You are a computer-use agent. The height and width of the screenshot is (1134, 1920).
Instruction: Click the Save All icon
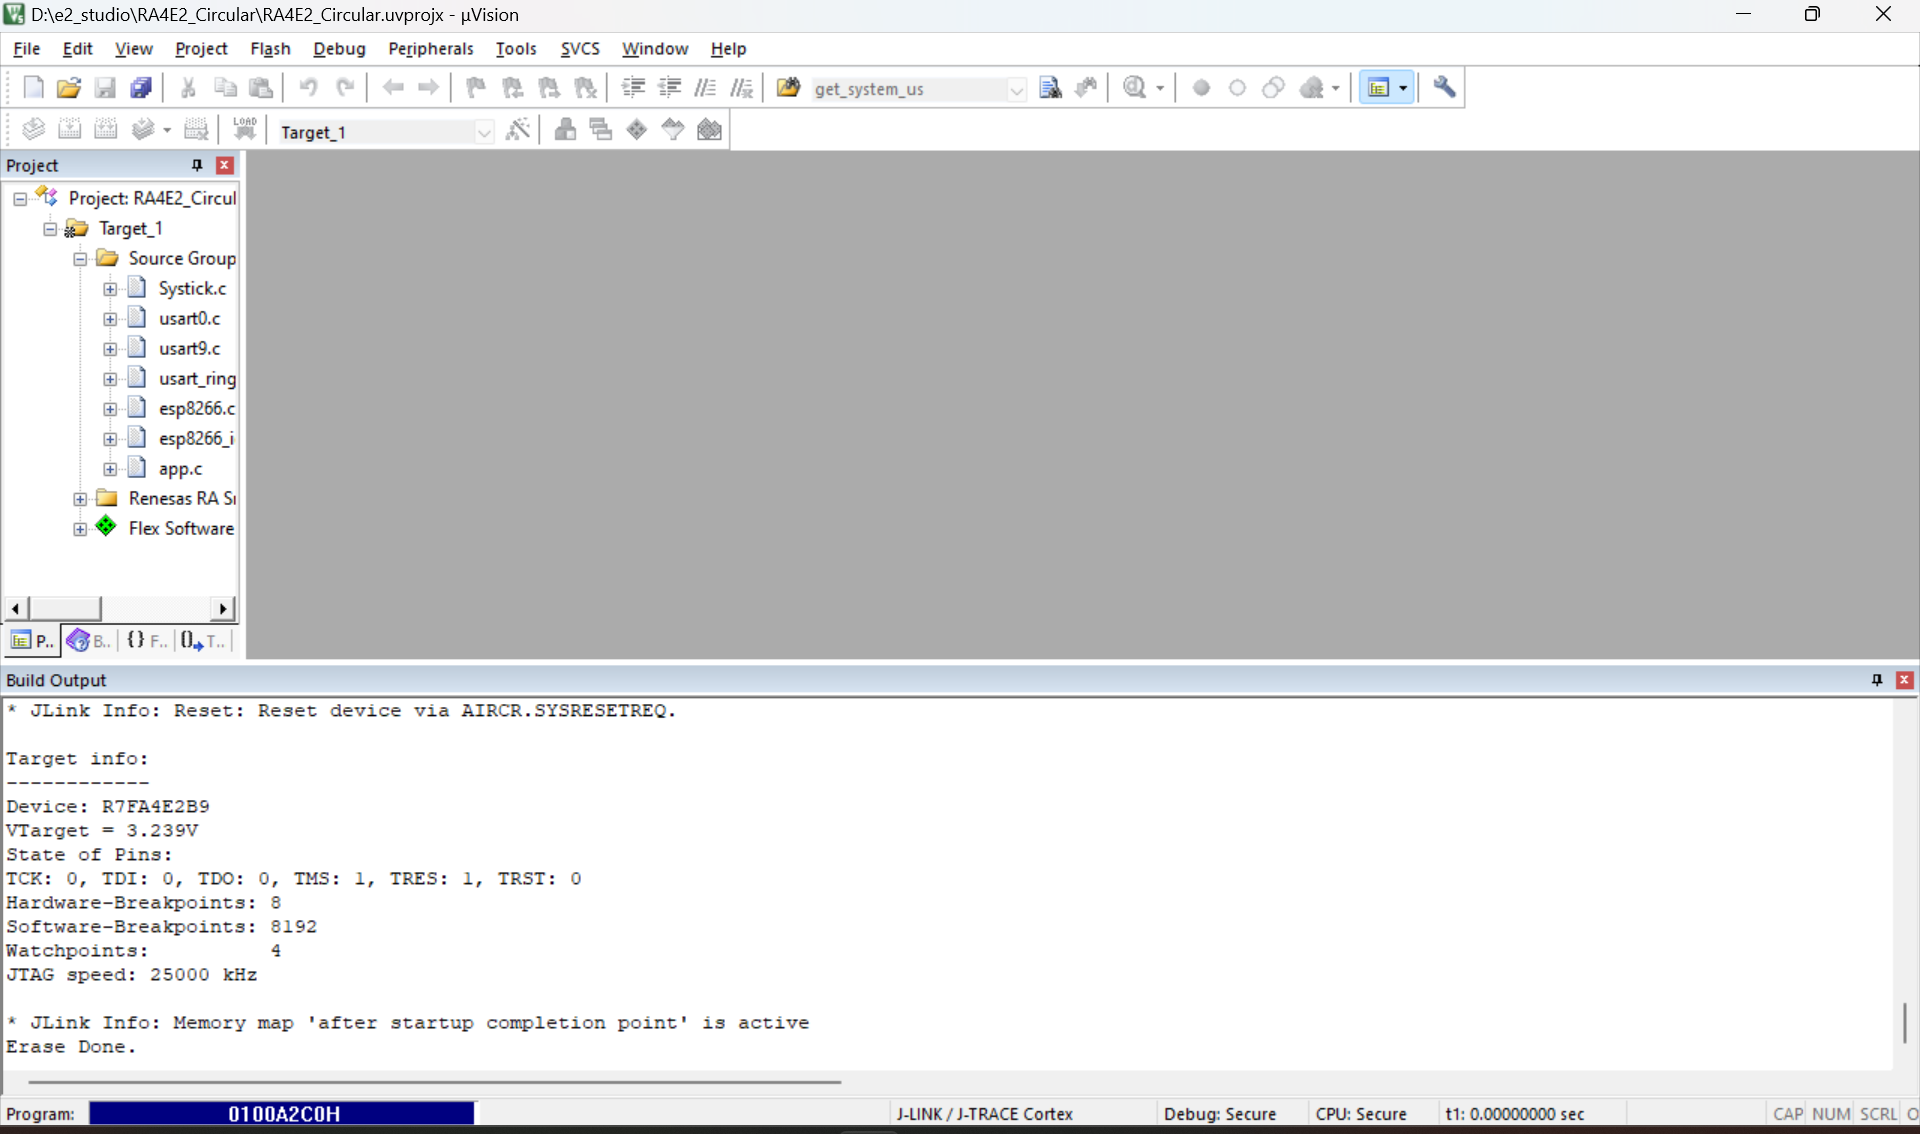141,88
